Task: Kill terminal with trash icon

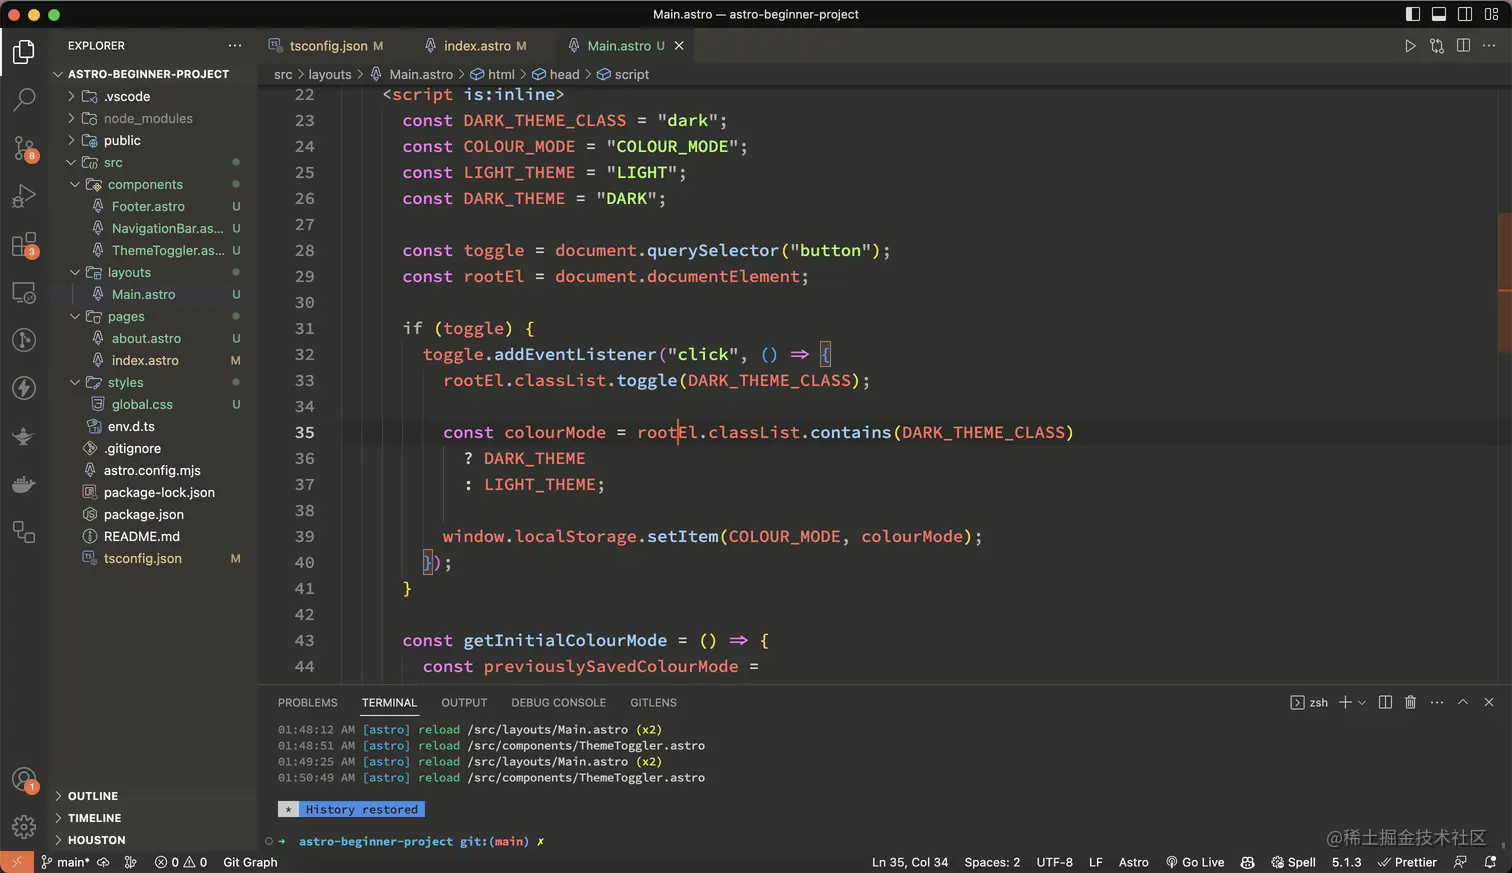Action: tap(1411, 702)
